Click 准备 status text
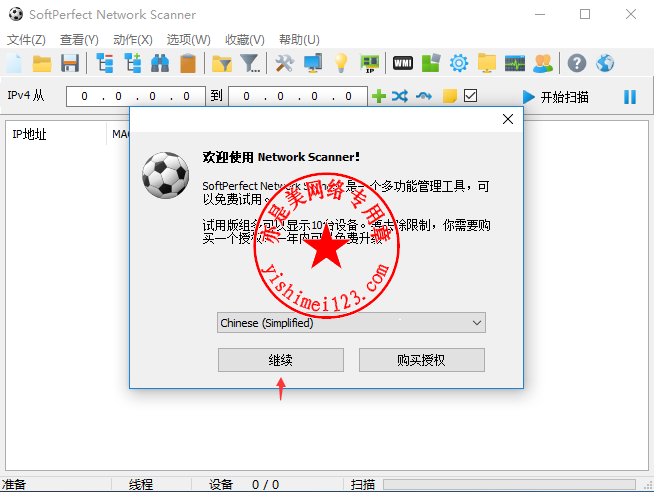Screen dimensions: 654x492 pyautogui.click(x=13, y=484)
